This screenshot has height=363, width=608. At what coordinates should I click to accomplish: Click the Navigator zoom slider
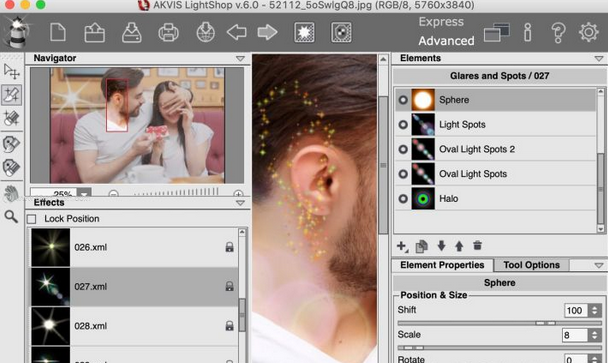coord(176,192)
